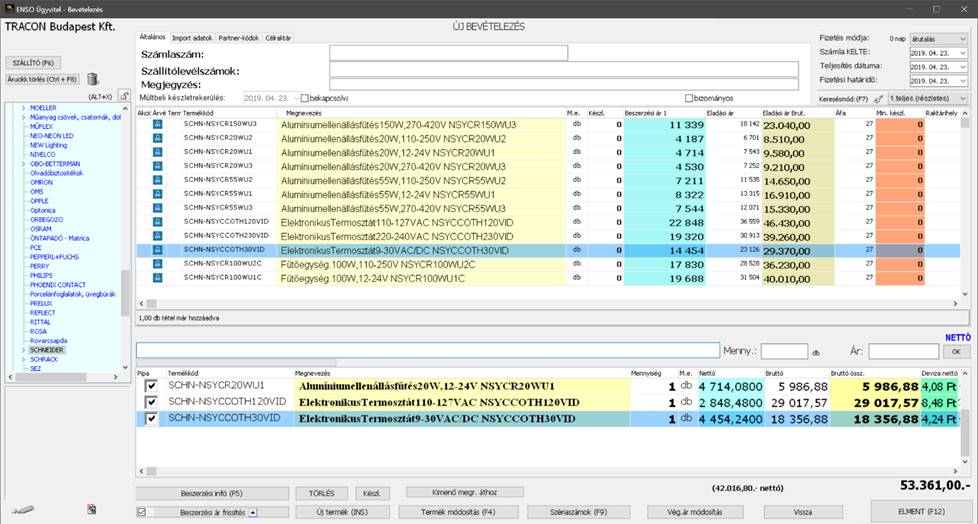The height and width of the screenshot is (524, 978).
Task: Click the USB stick icon at bottom left
Action: click(25, 510)
